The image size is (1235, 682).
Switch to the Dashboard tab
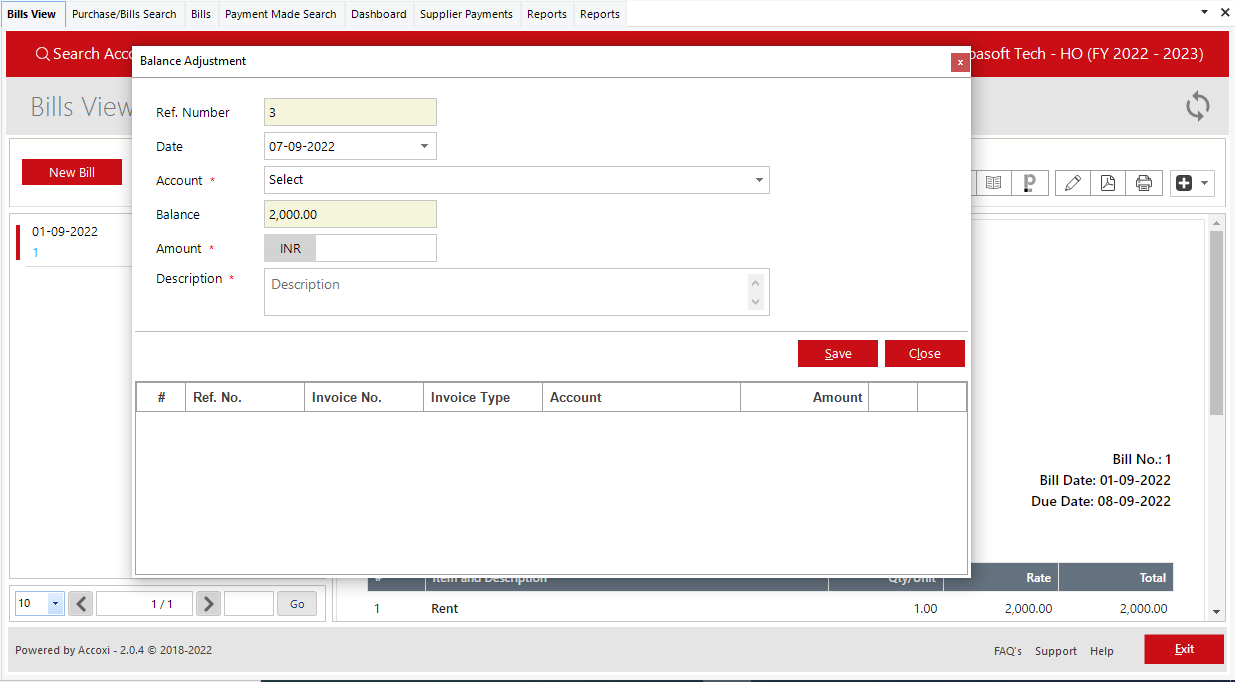coord(378,14)
